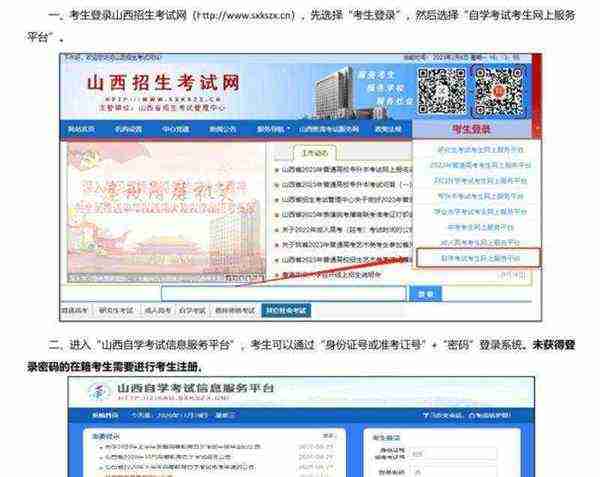Open the 更多 link in notices panel
The image size is (600, 477).
pos(328,436)
